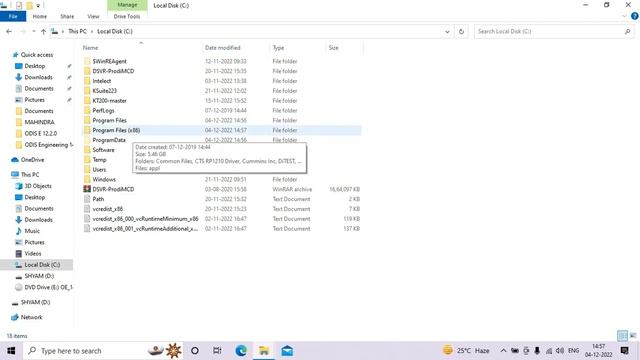Expand the ribbon chevron
Screen dimensions: 640x360
pos(624,16)
